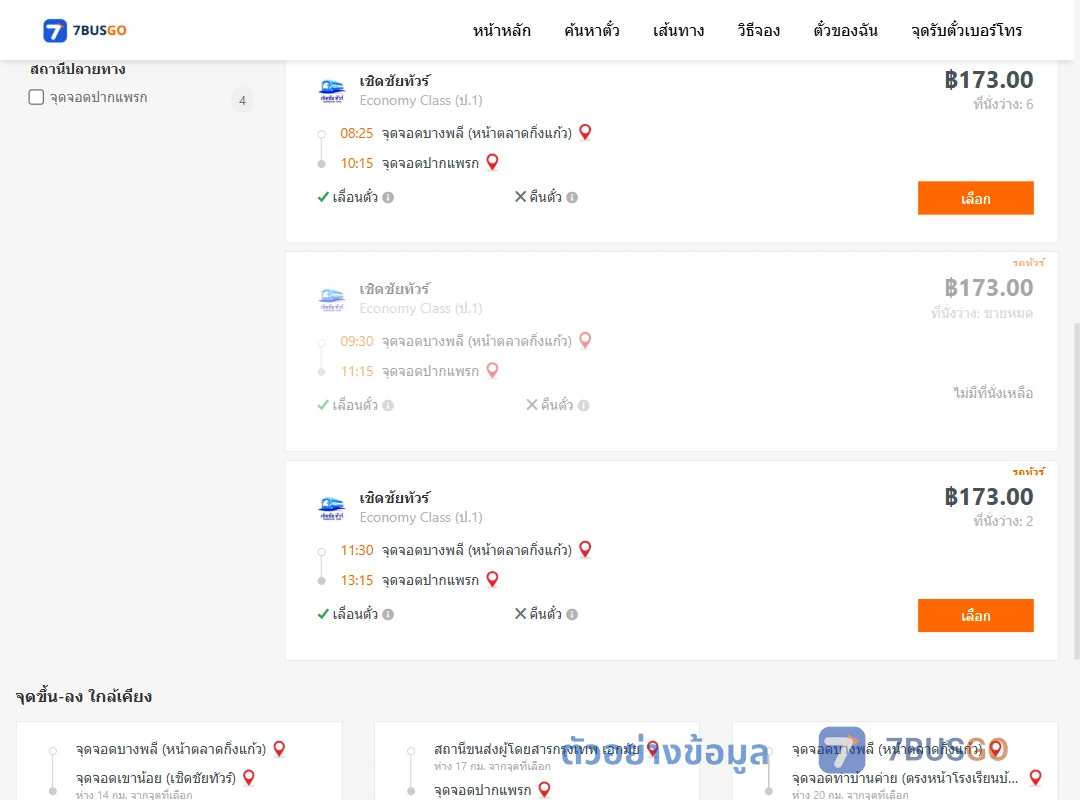
Task: Click info icon beside คืนตั๋ว on 11:30 trip
Action: 572,615
